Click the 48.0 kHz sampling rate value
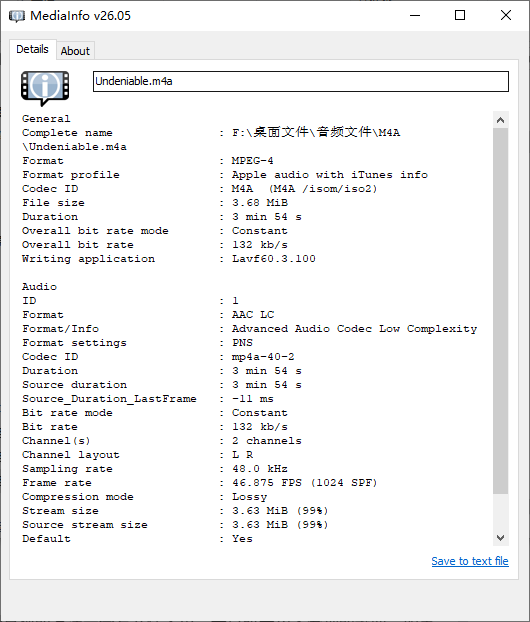Screen dimensions: 530x622 (x=260, y=468)
